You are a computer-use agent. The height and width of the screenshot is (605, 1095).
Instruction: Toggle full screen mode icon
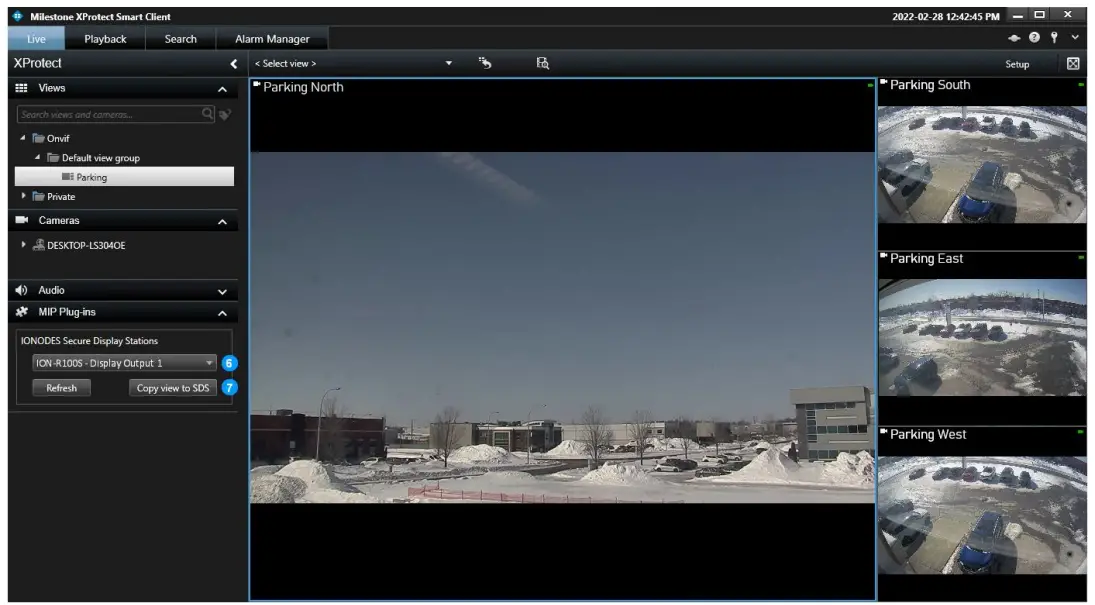point(1073,64)
